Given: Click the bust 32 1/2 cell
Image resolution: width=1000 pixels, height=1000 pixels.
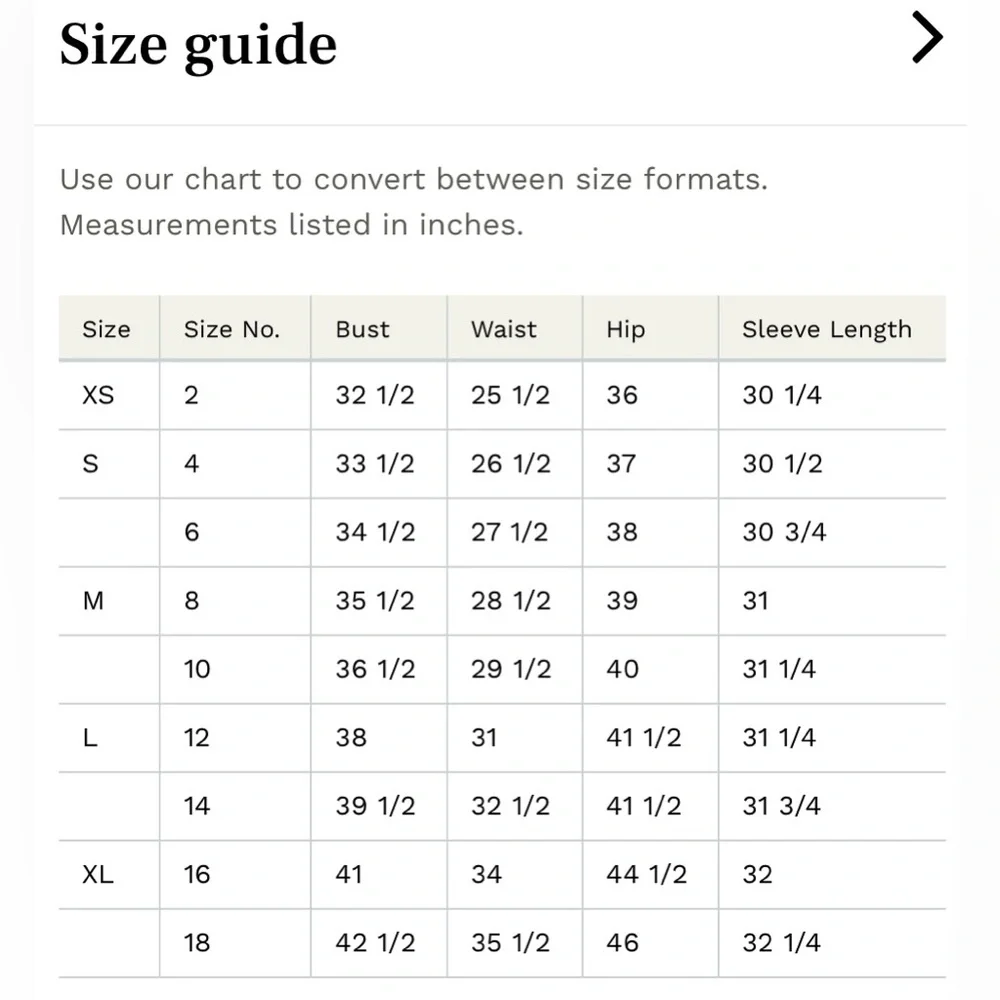Looking at the screenshot, I should [x=374, y=395].
